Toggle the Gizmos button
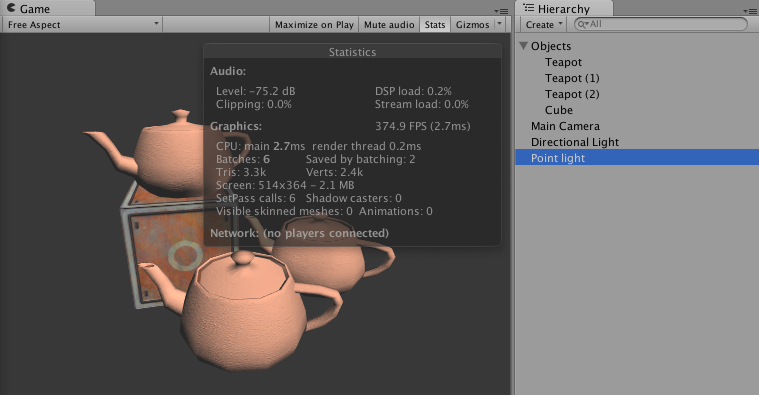 [x=472, y=25]
